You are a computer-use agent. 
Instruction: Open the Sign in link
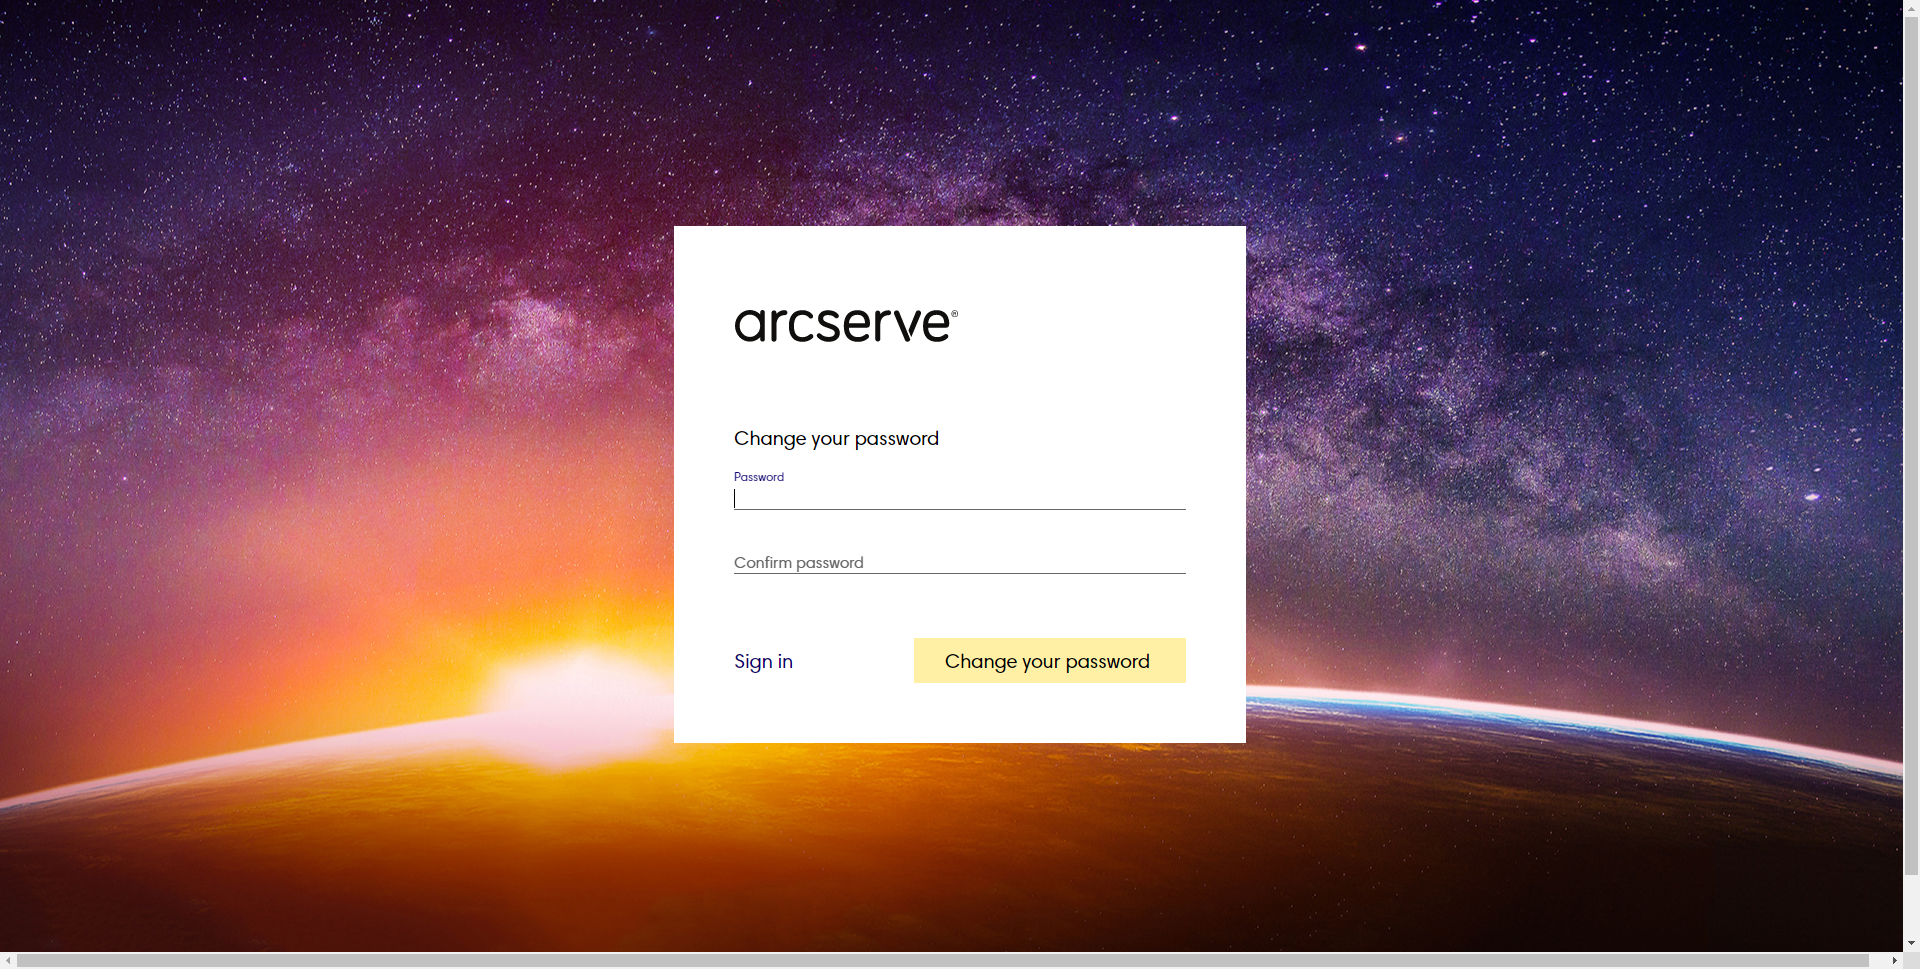click(x=763, y=661)
